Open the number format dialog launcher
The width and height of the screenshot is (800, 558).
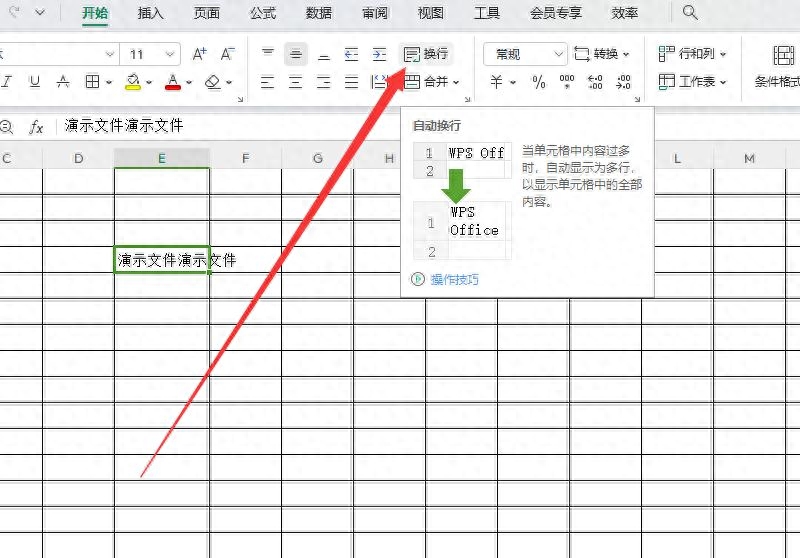click(637, 99)
